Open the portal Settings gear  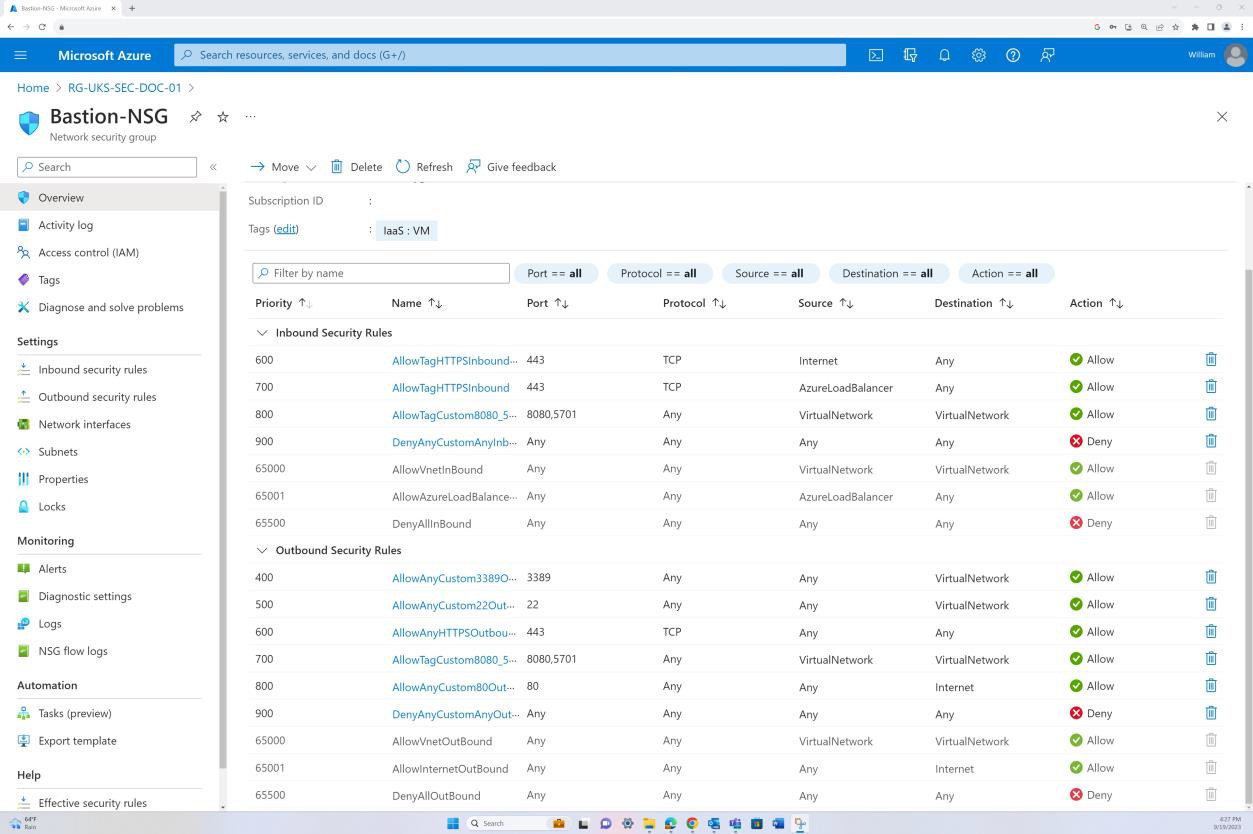(978, 55)
